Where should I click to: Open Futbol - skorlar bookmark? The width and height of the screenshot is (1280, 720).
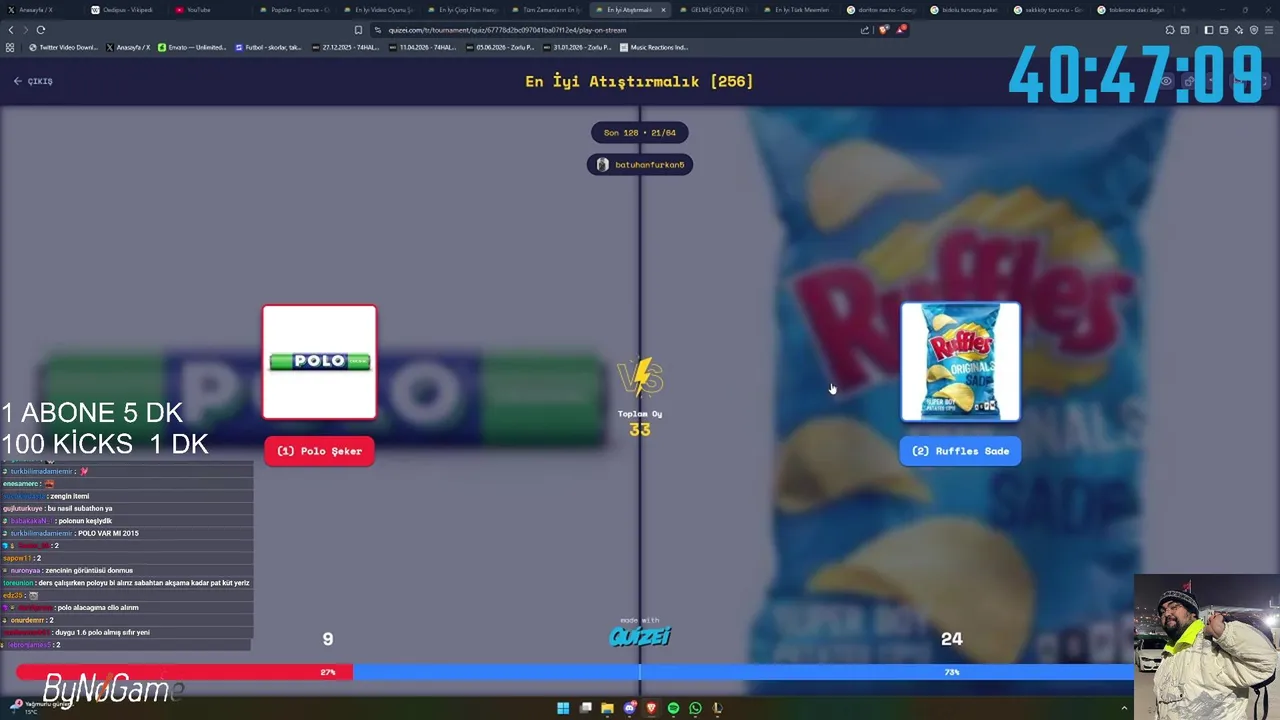point(269,47)
